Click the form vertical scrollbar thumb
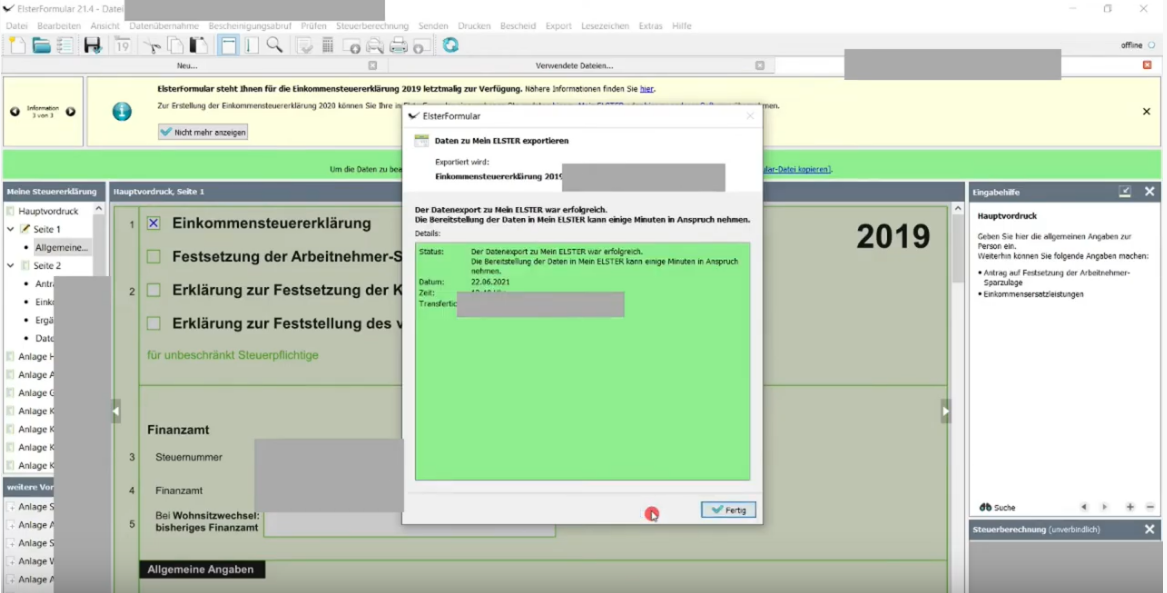Image resolution: width=1167 pixels, height=593 pixels. pos(958,249)
